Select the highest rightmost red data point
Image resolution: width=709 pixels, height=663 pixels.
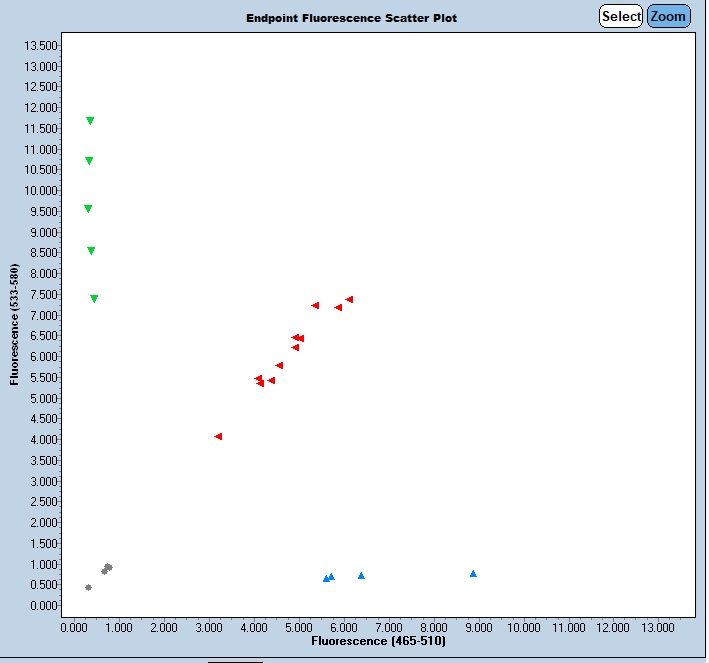(349, 299)
